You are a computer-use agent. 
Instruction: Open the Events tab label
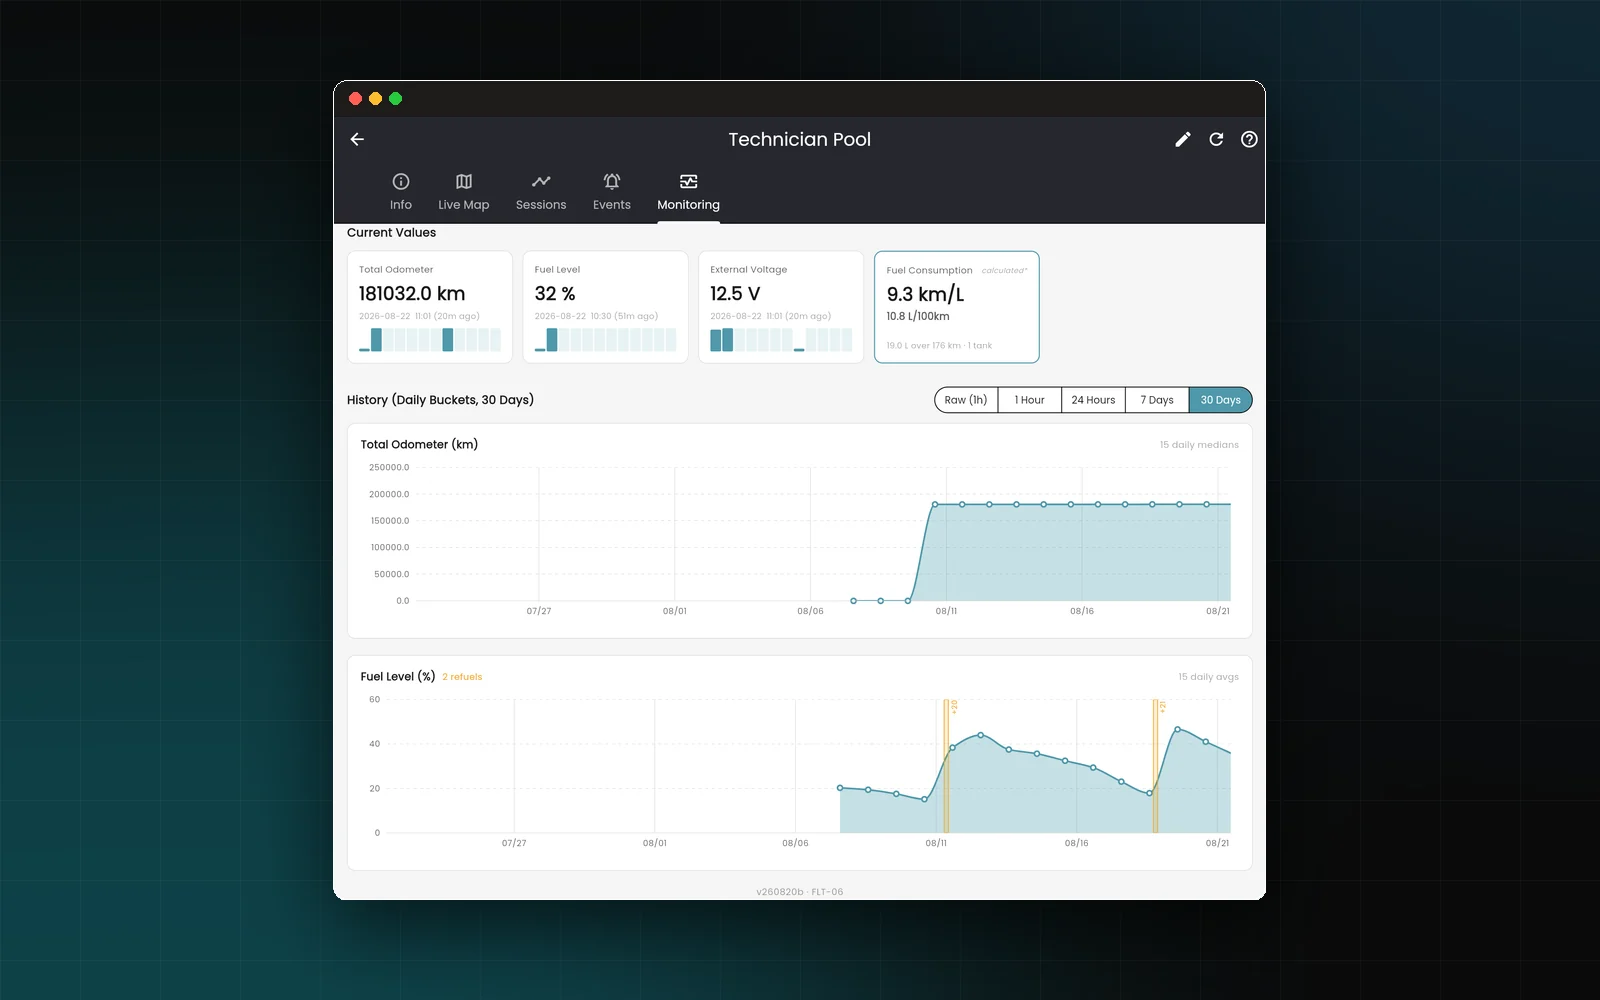(x=612, y=205)
